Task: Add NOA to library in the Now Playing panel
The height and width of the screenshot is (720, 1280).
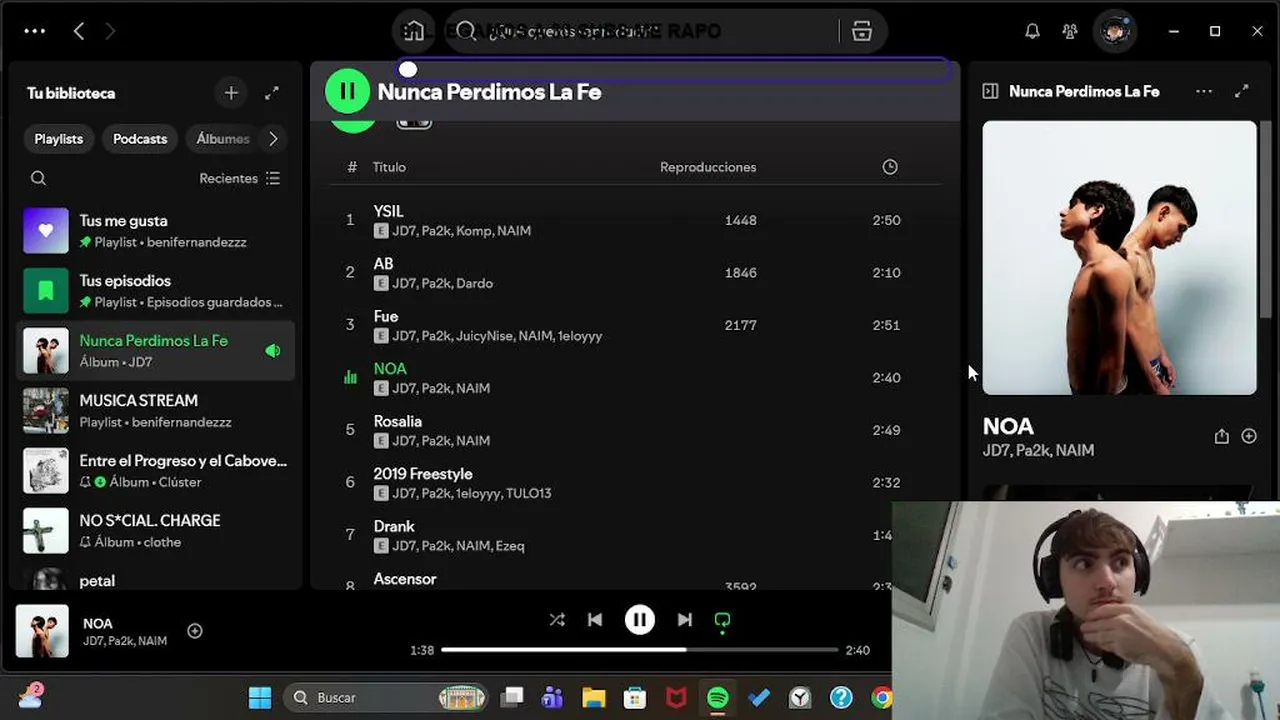Action: (x=1249, y=436)
